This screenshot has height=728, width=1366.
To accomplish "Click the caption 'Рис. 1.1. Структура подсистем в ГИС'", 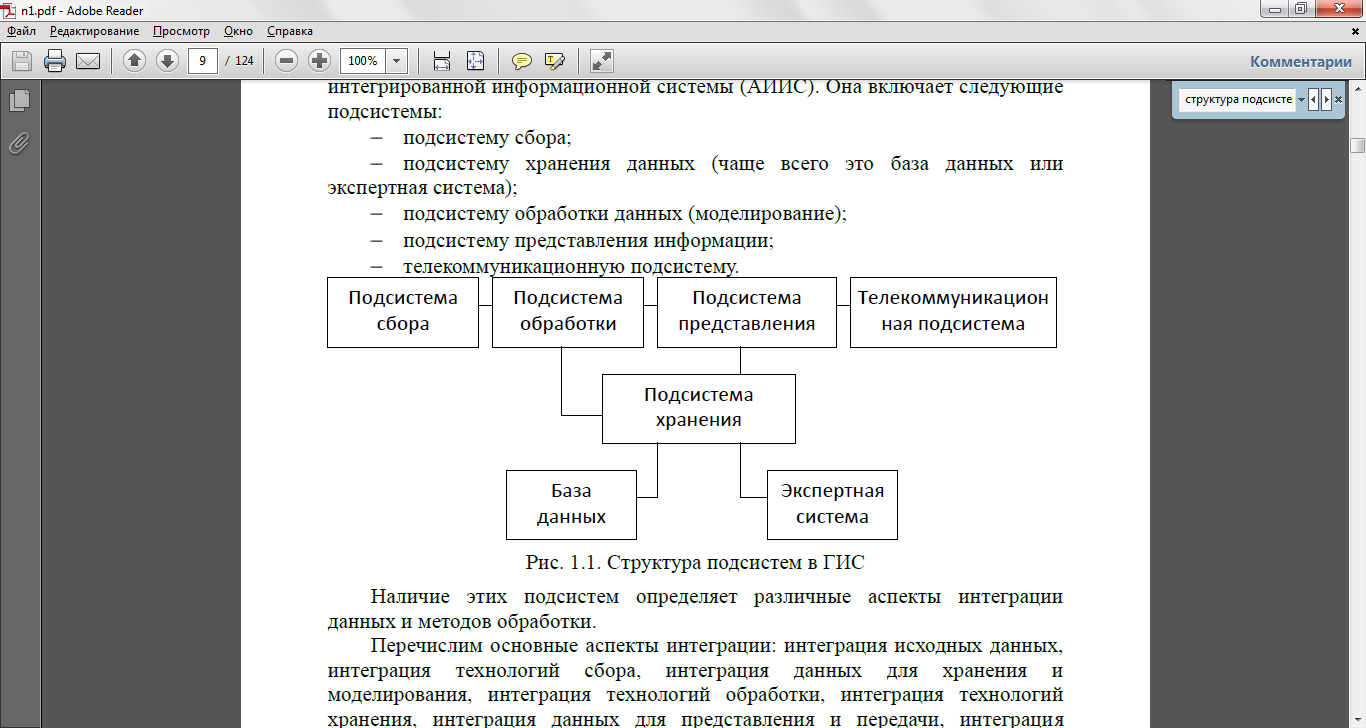I will pyautogui.click(x=695, y=562).
